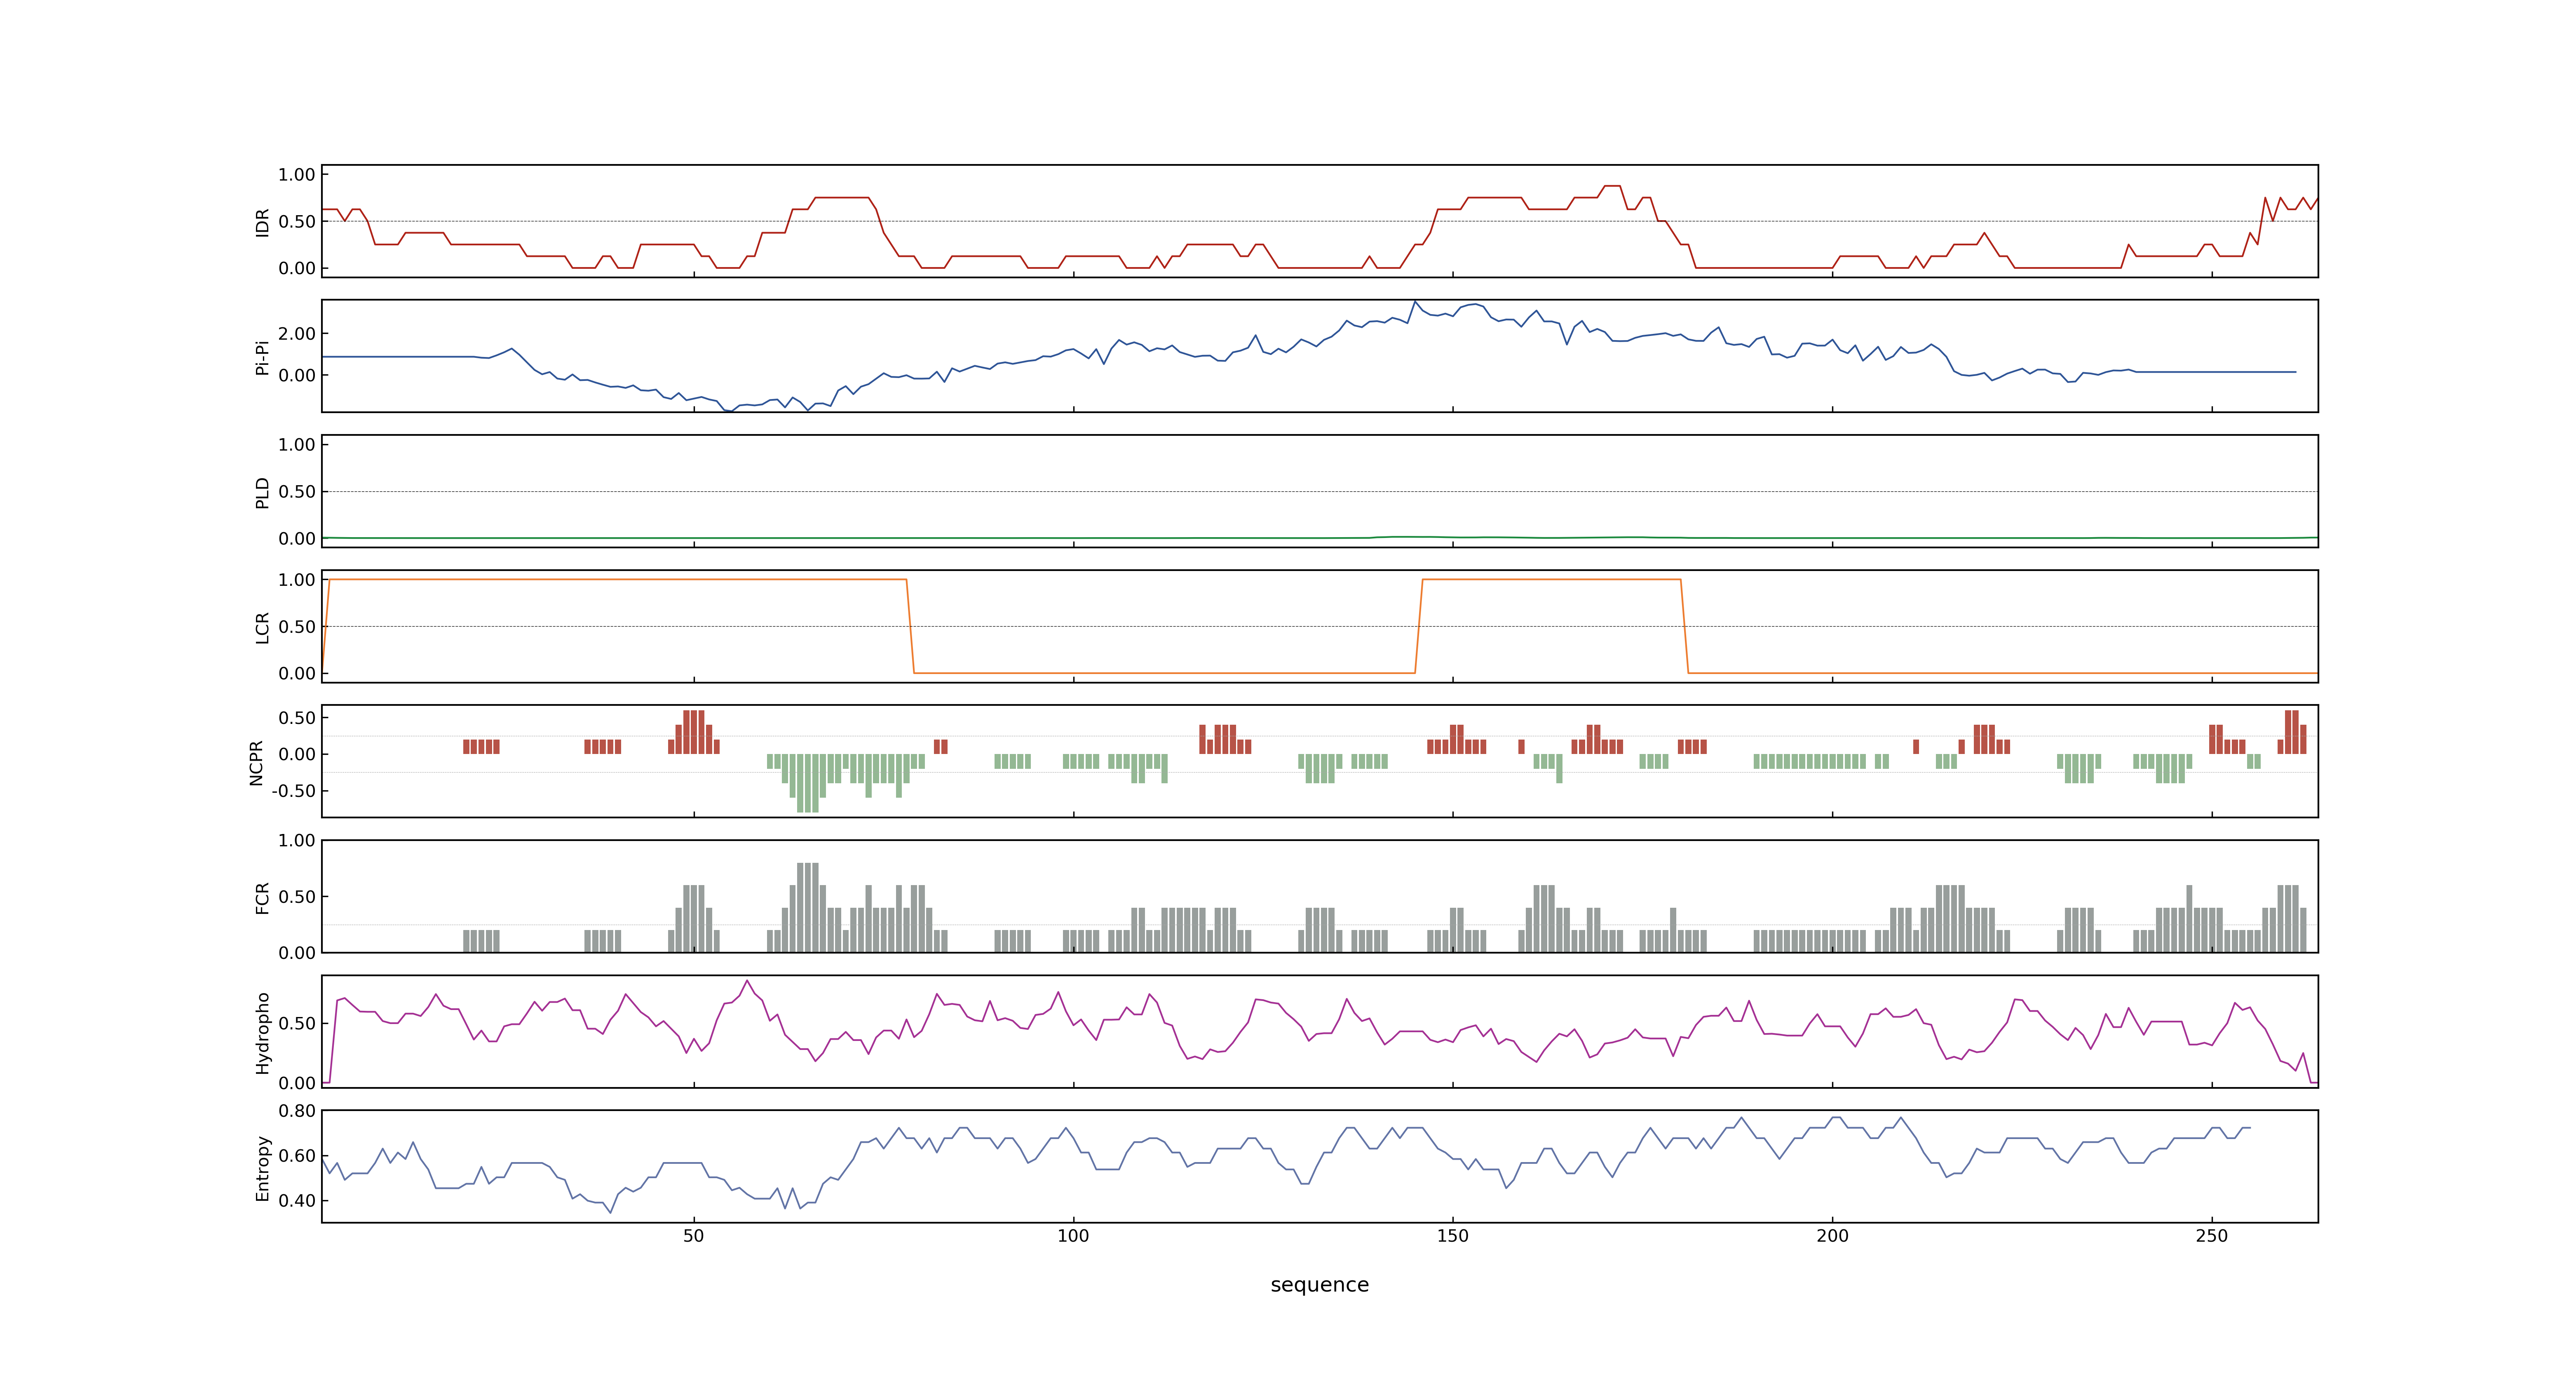Click the 1.00 tick on LCR axis

[x=297, y=580]
